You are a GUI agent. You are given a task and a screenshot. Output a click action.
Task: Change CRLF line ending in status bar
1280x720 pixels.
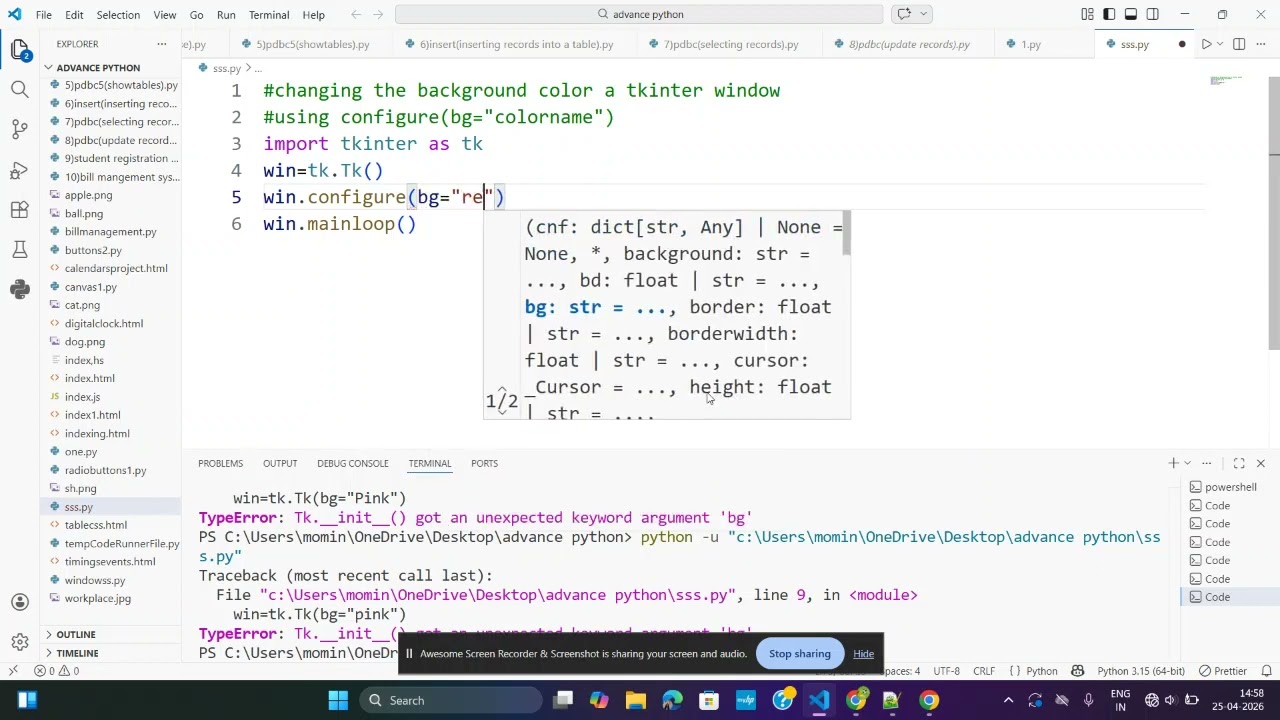click(984, 671)
